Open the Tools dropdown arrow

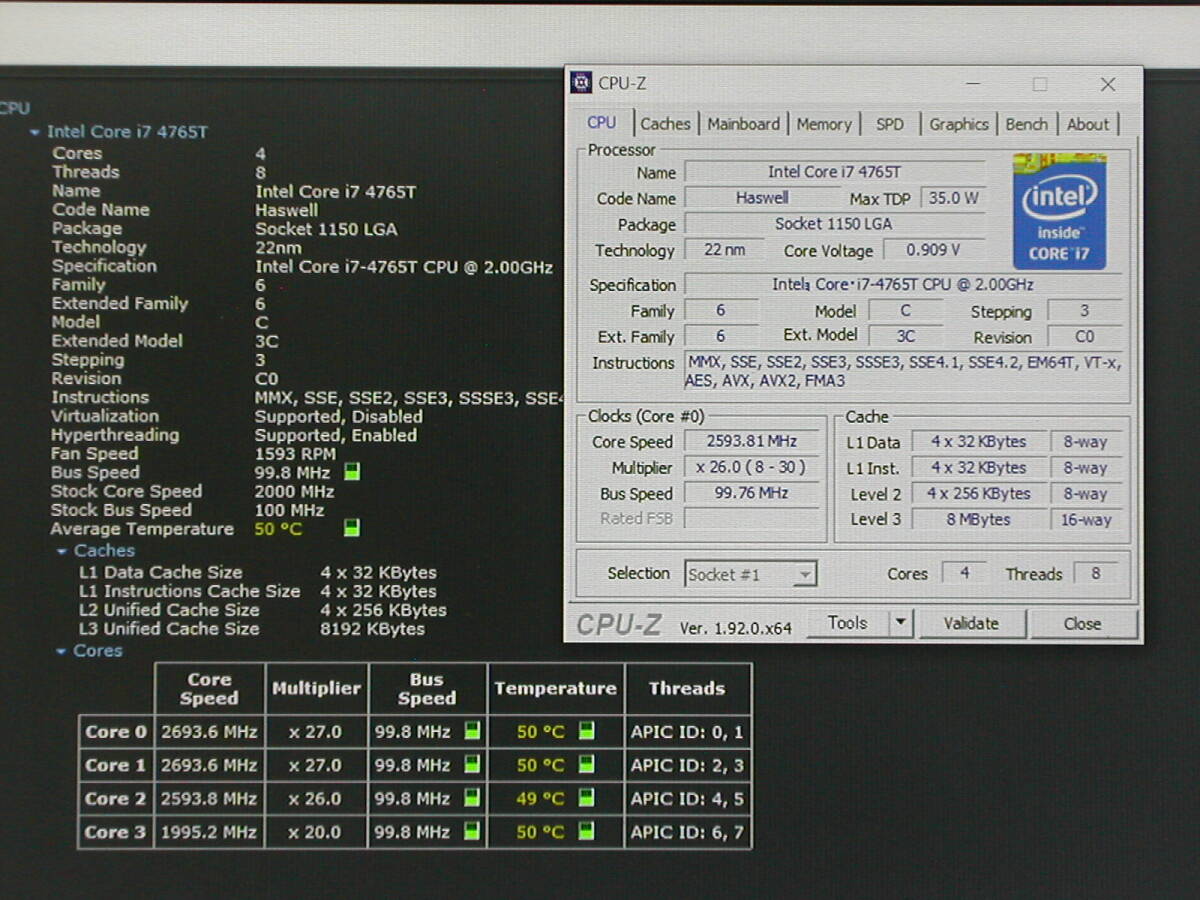click(900, 623)
